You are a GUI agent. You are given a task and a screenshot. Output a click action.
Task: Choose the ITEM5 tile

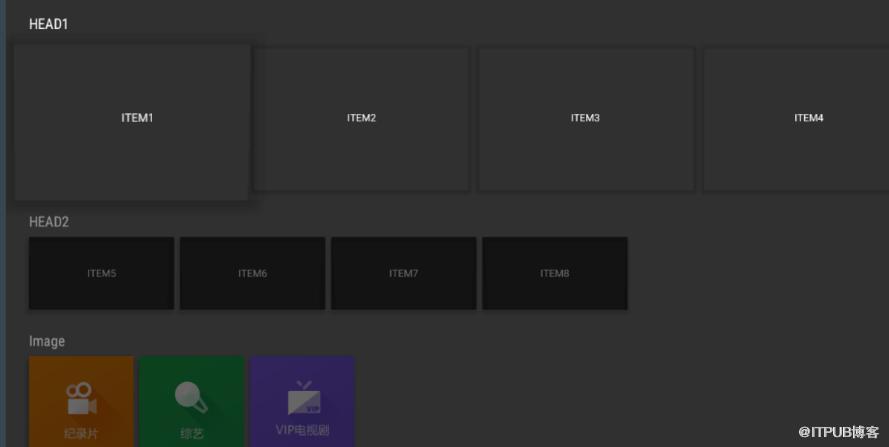tap(101, 273)
